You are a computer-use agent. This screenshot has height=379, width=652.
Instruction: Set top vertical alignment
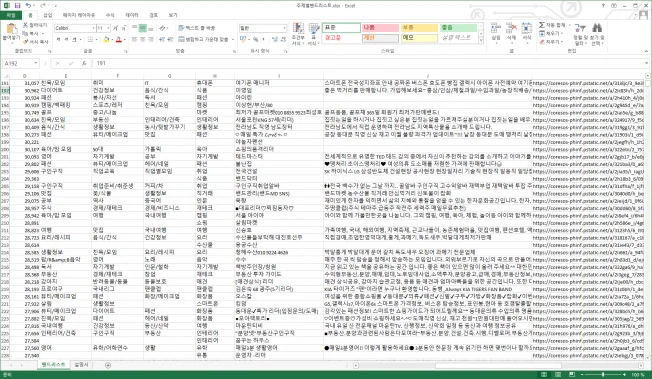click(134, 28)
